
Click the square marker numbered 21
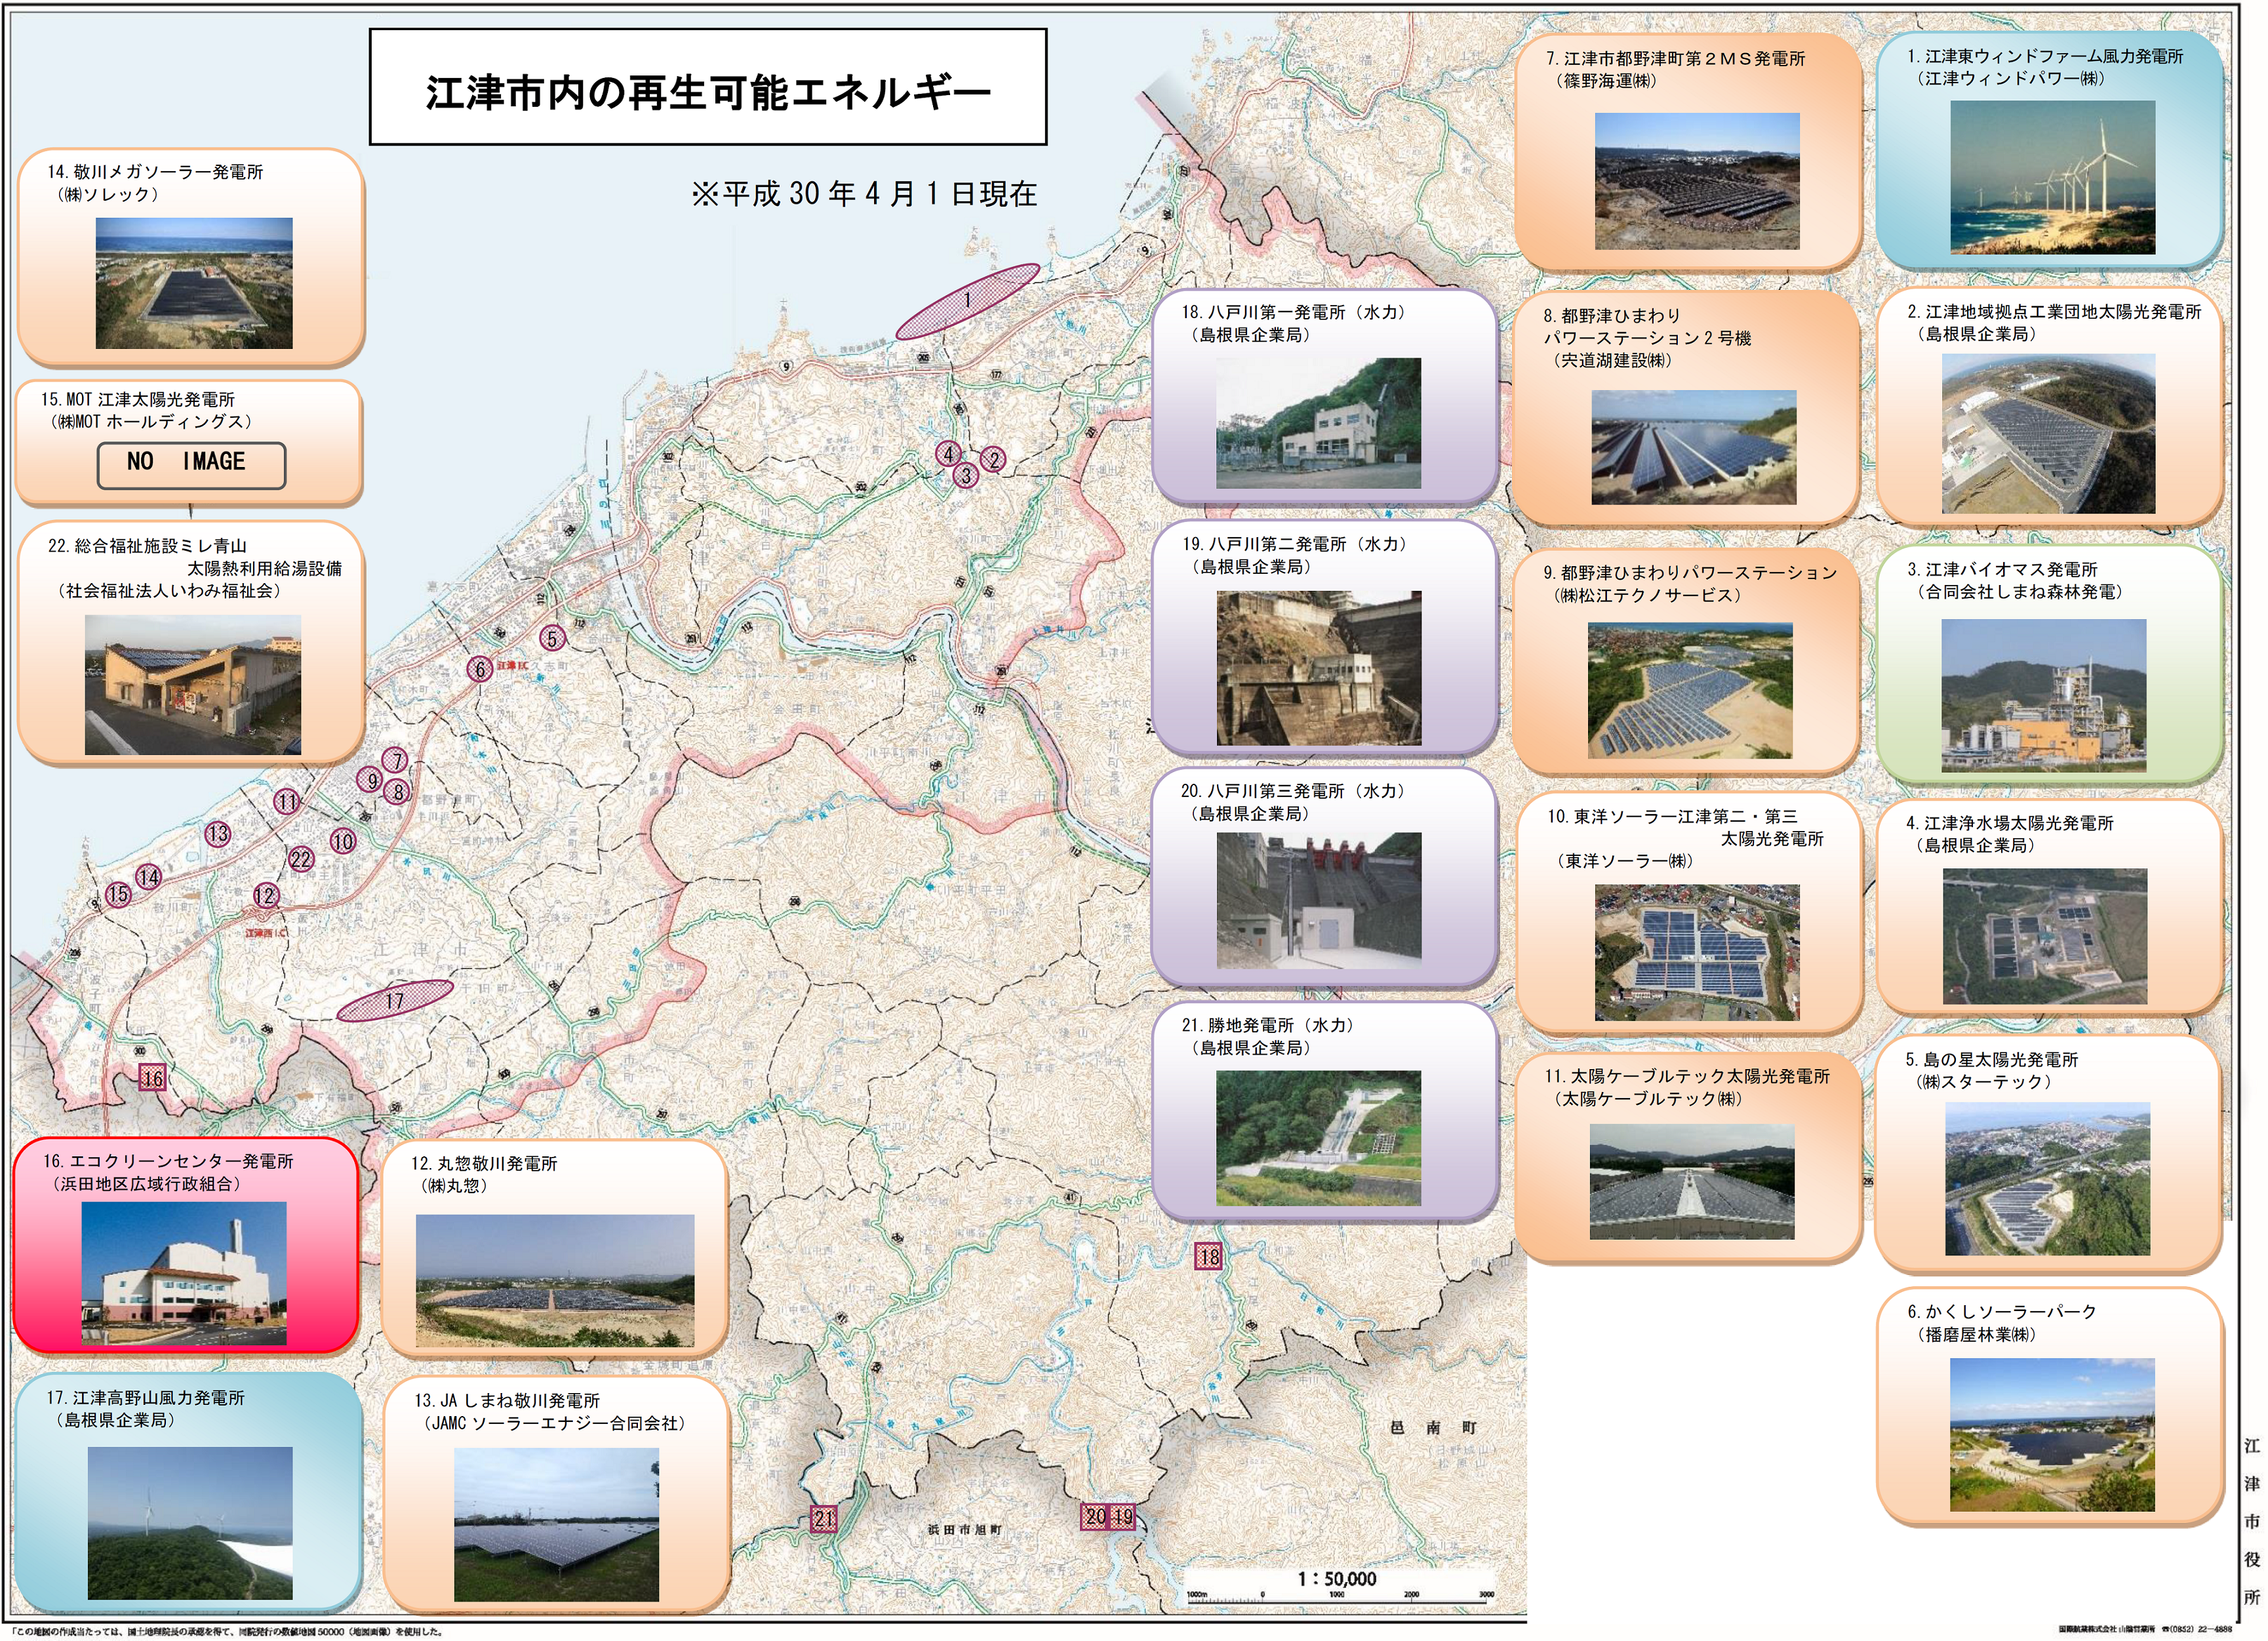[x=824, y=1519]
